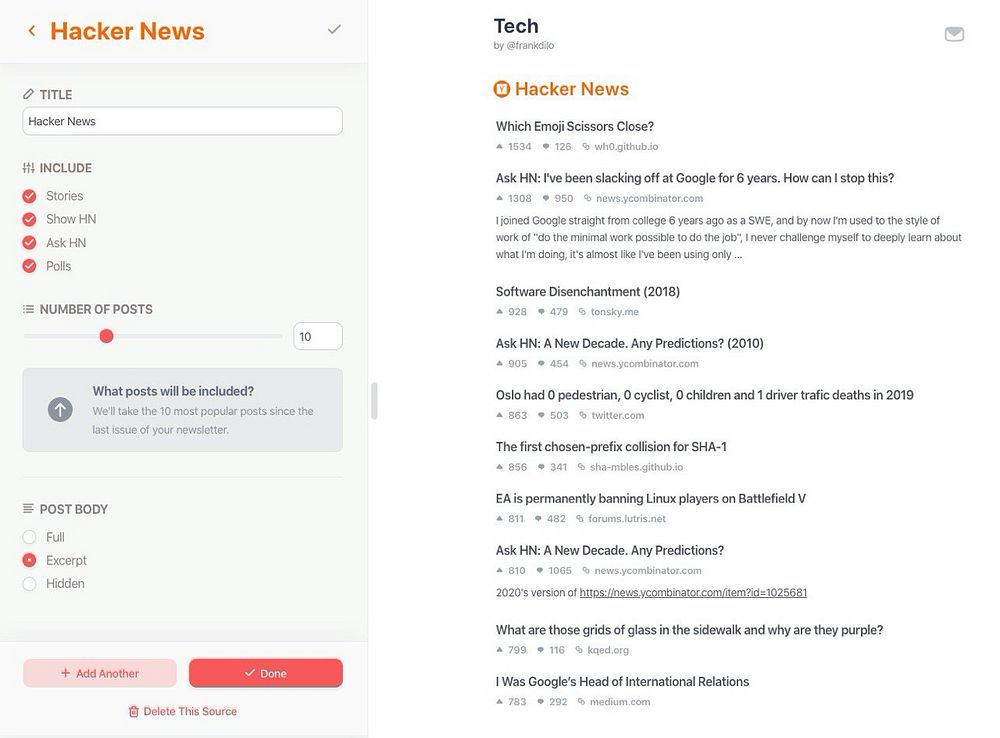Click the comment icon showing 1065 comments
Image resolution: width=1000 pixels, height=738 pixels.
540,571
